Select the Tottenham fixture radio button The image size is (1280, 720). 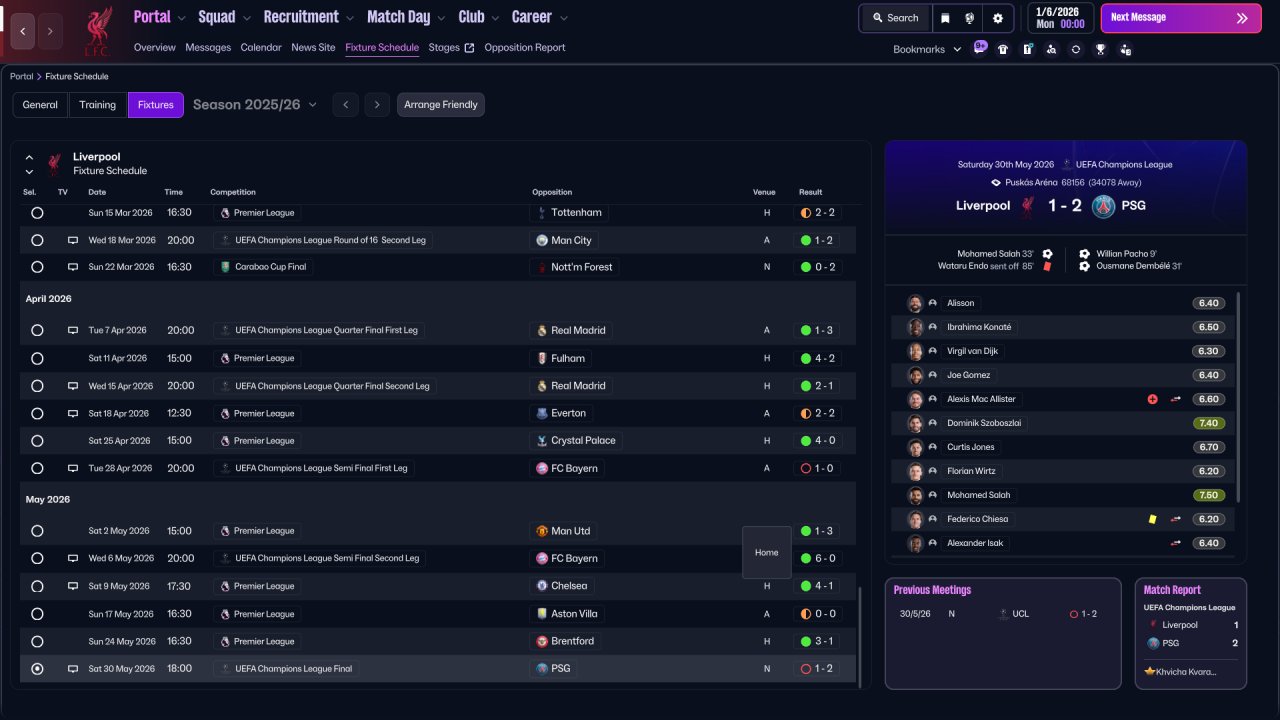[x=37, y=213]
